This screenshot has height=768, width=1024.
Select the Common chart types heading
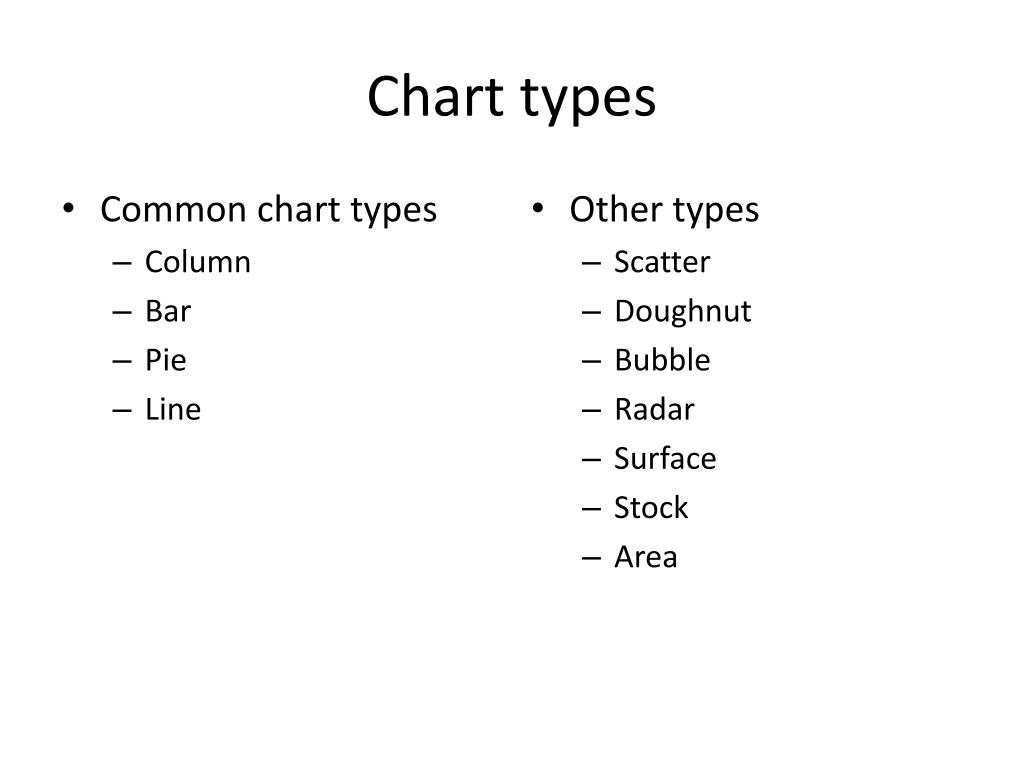[x=268, y=210]
